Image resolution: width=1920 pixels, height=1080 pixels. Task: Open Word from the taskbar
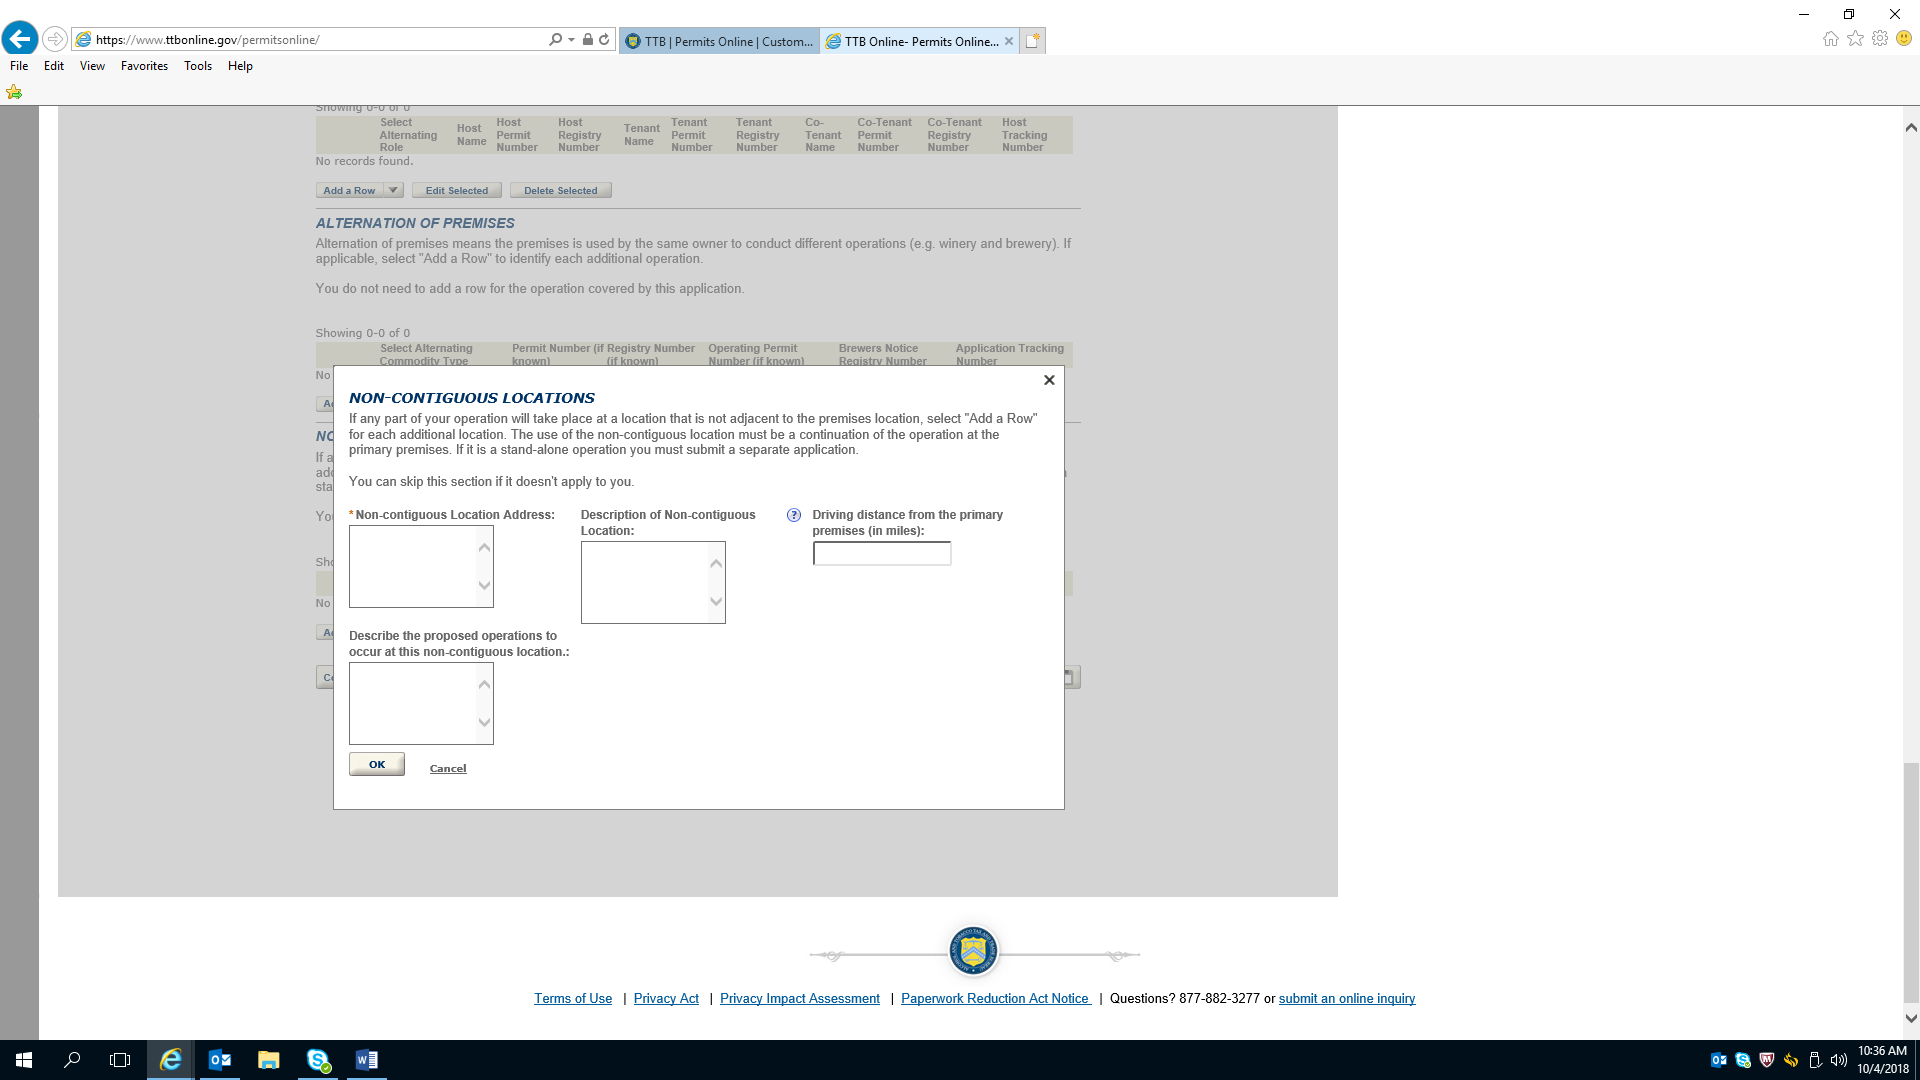click(x=366, y=1060)
